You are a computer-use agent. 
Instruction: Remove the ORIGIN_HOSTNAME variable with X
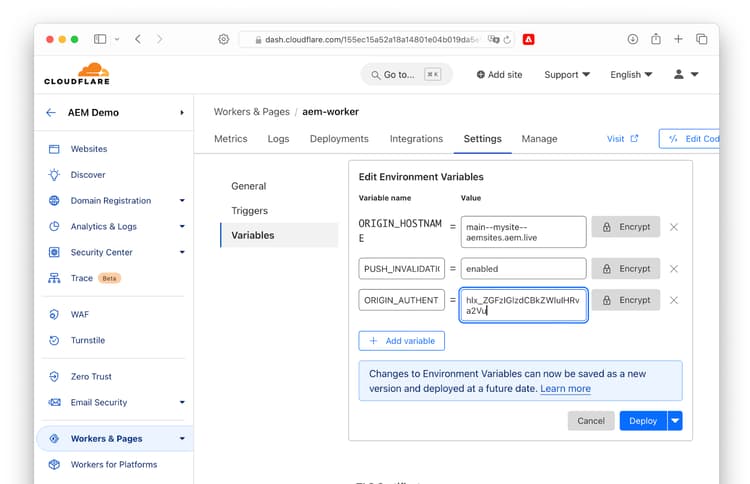tap(673, 227)
